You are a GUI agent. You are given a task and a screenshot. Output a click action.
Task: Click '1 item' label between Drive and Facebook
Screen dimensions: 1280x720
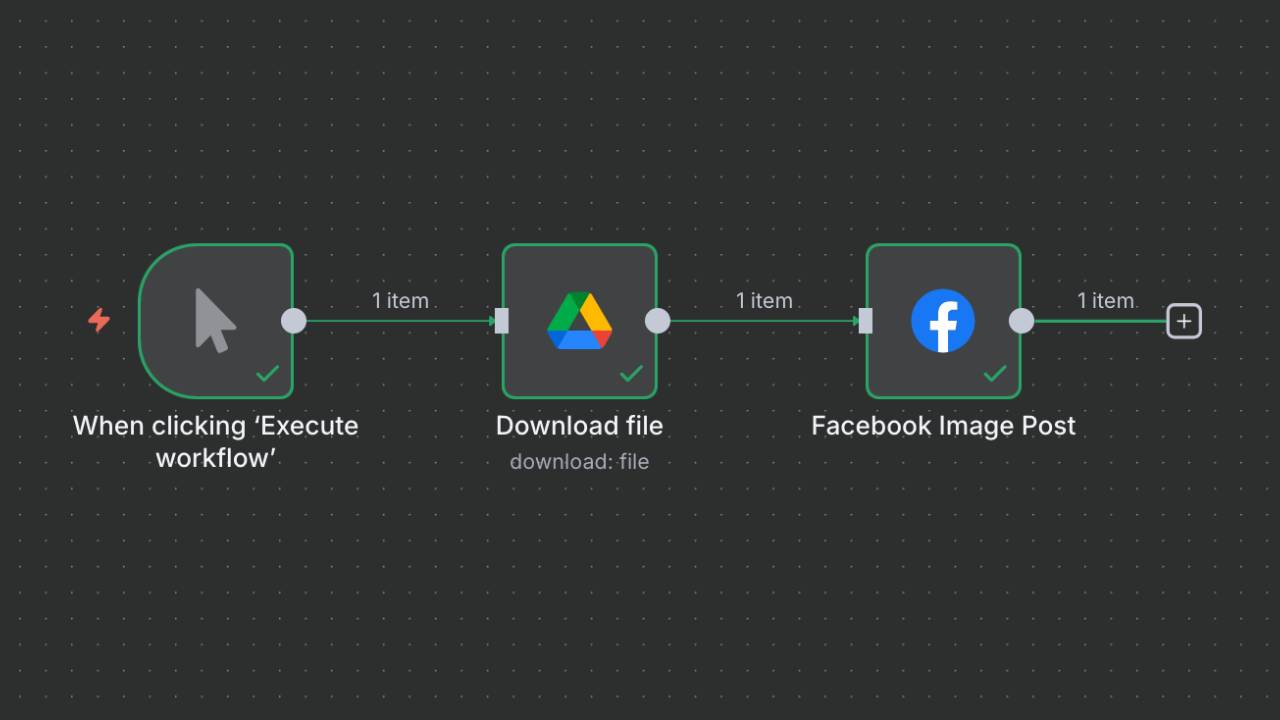(x=764, y=300)
